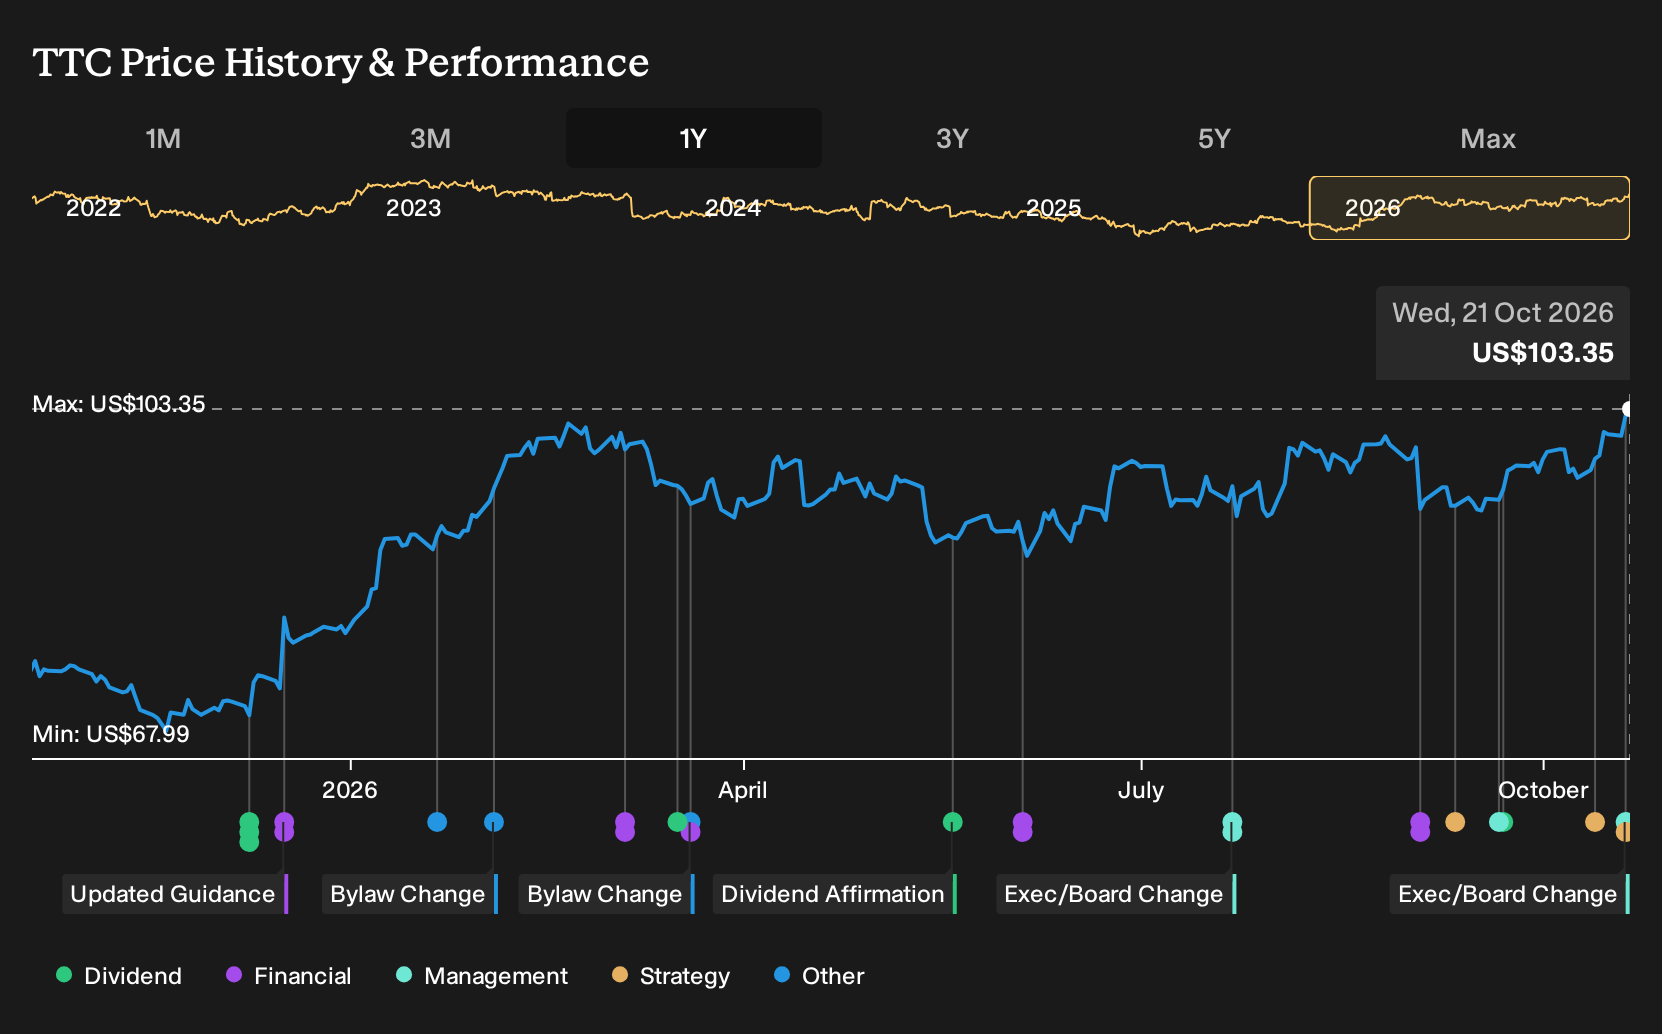Click the white latest-price point on the chart line
Viewport: 1662px width, 1034px height.
tap(1628, 409)
